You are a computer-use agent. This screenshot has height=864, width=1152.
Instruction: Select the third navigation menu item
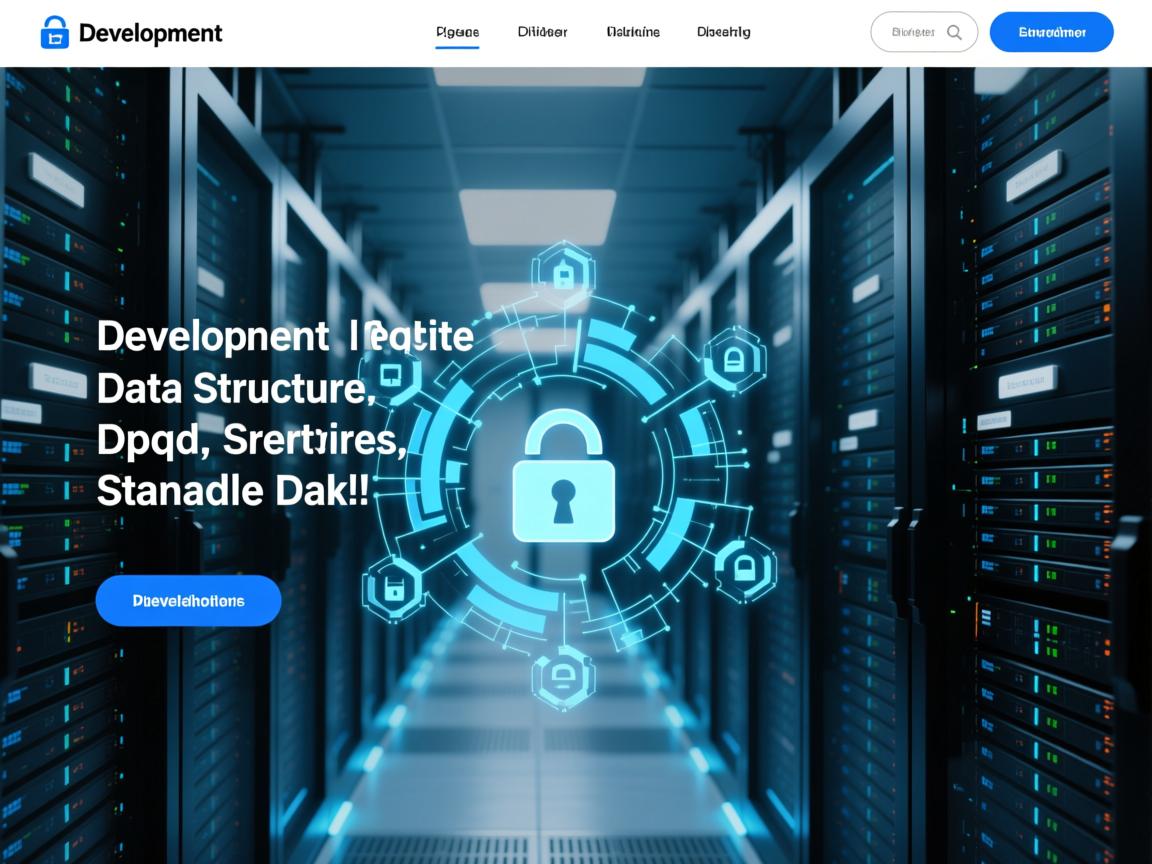pyautogui.click(x=633, y=32)
